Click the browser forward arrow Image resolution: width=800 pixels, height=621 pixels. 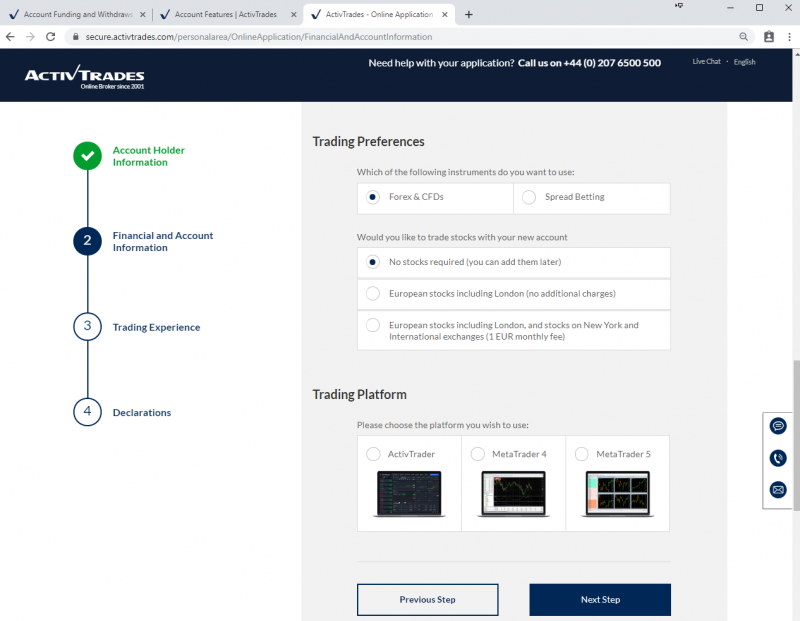(x=30, y=37)
